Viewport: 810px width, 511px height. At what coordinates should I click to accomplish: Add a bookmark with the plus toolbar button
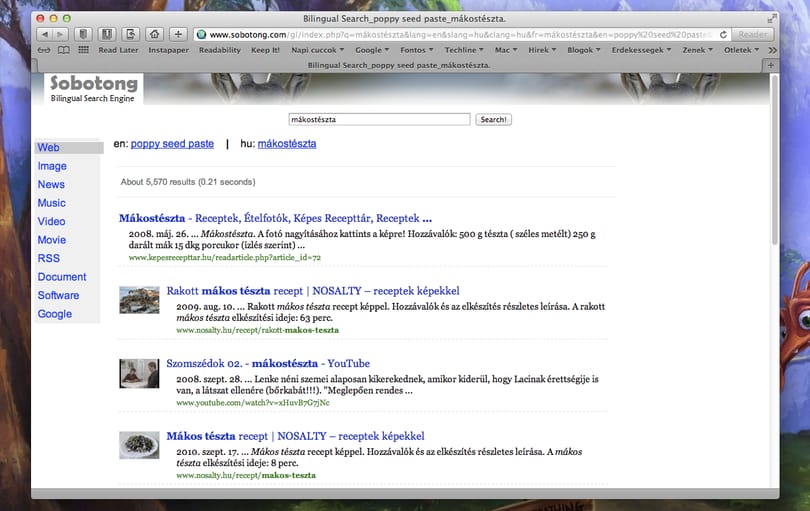coord(178,34)
